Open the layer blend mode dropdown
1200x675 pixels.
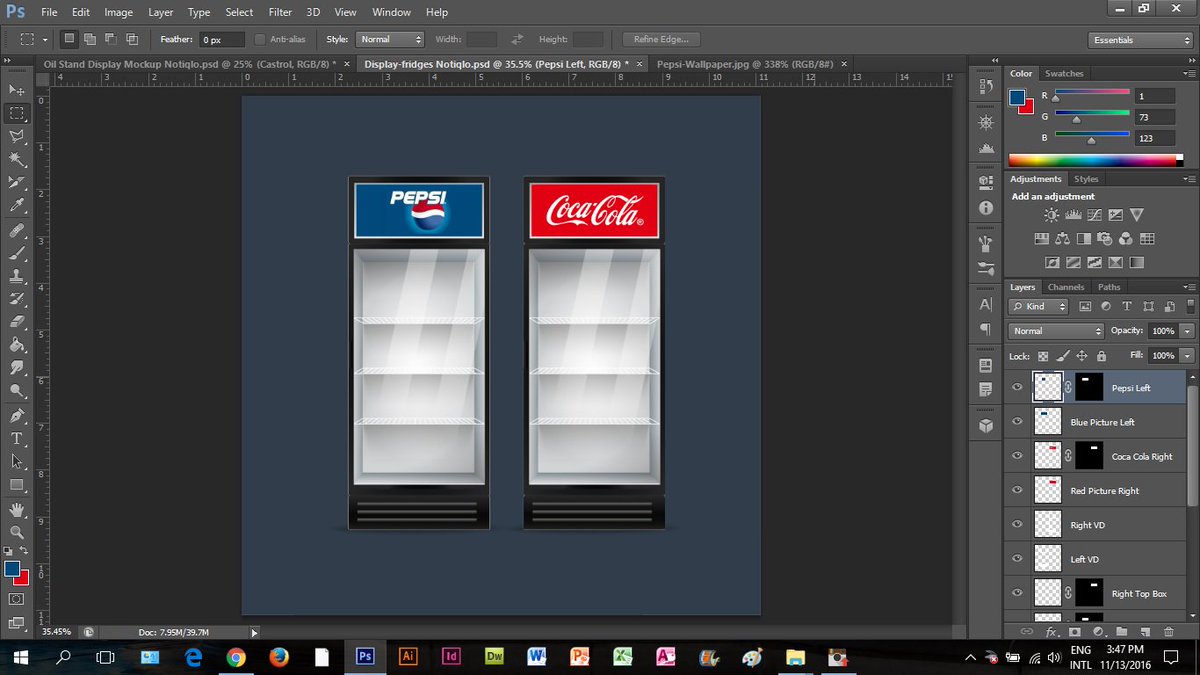point(1056,330)
